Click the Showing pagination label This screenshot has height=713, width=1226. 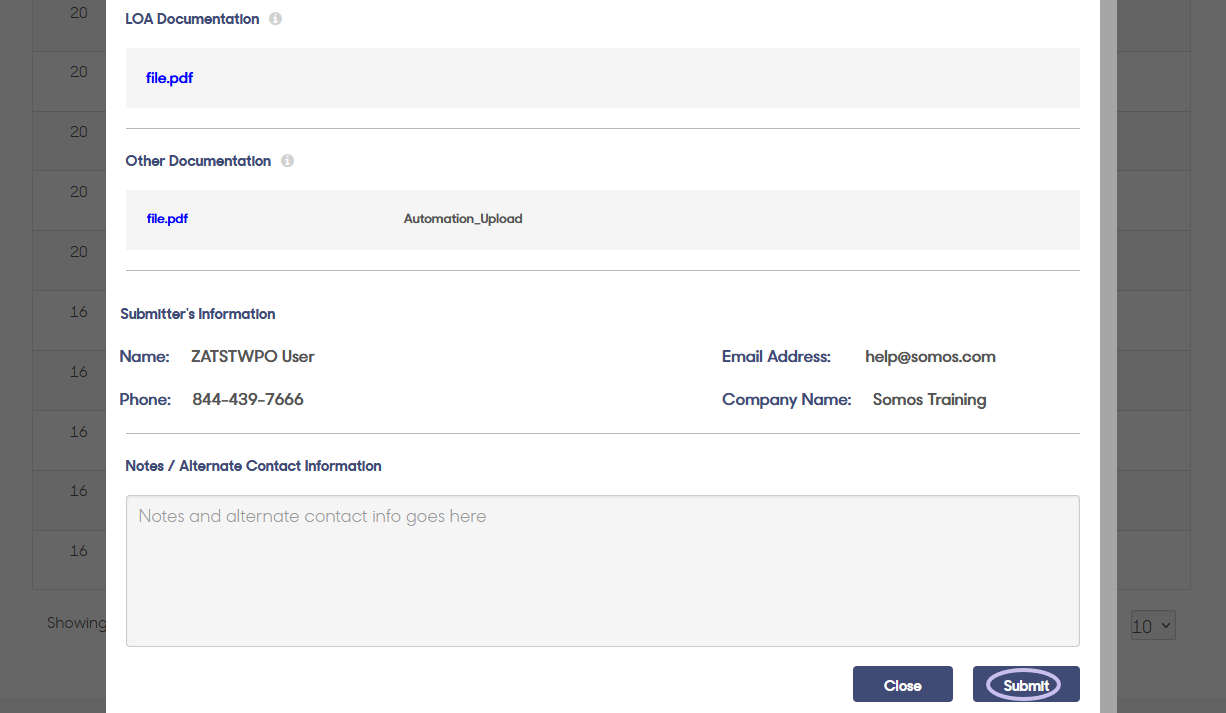click(77, 622)
